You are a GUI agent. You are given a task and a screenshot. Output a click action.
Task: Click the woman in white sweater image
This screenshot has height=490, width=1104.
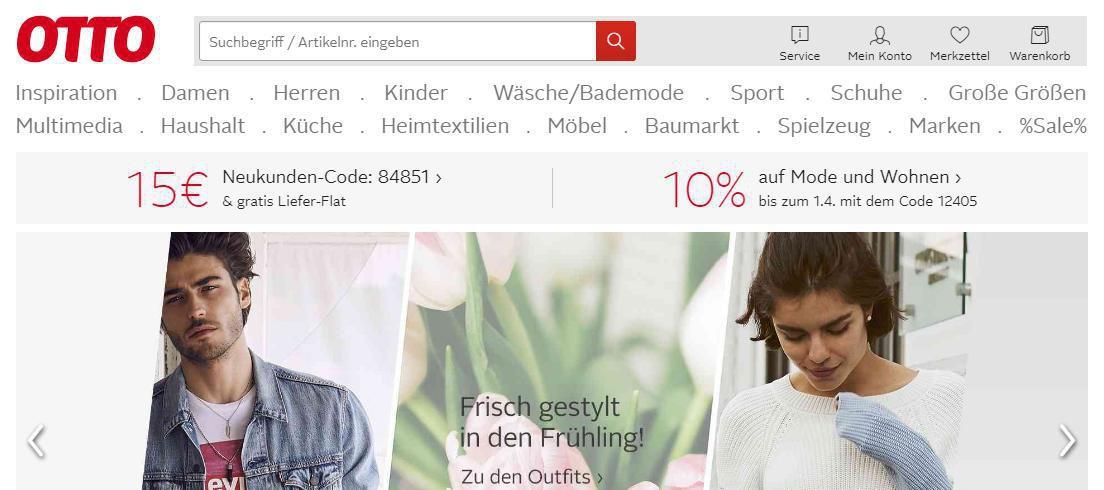click(x=838, y=361)
